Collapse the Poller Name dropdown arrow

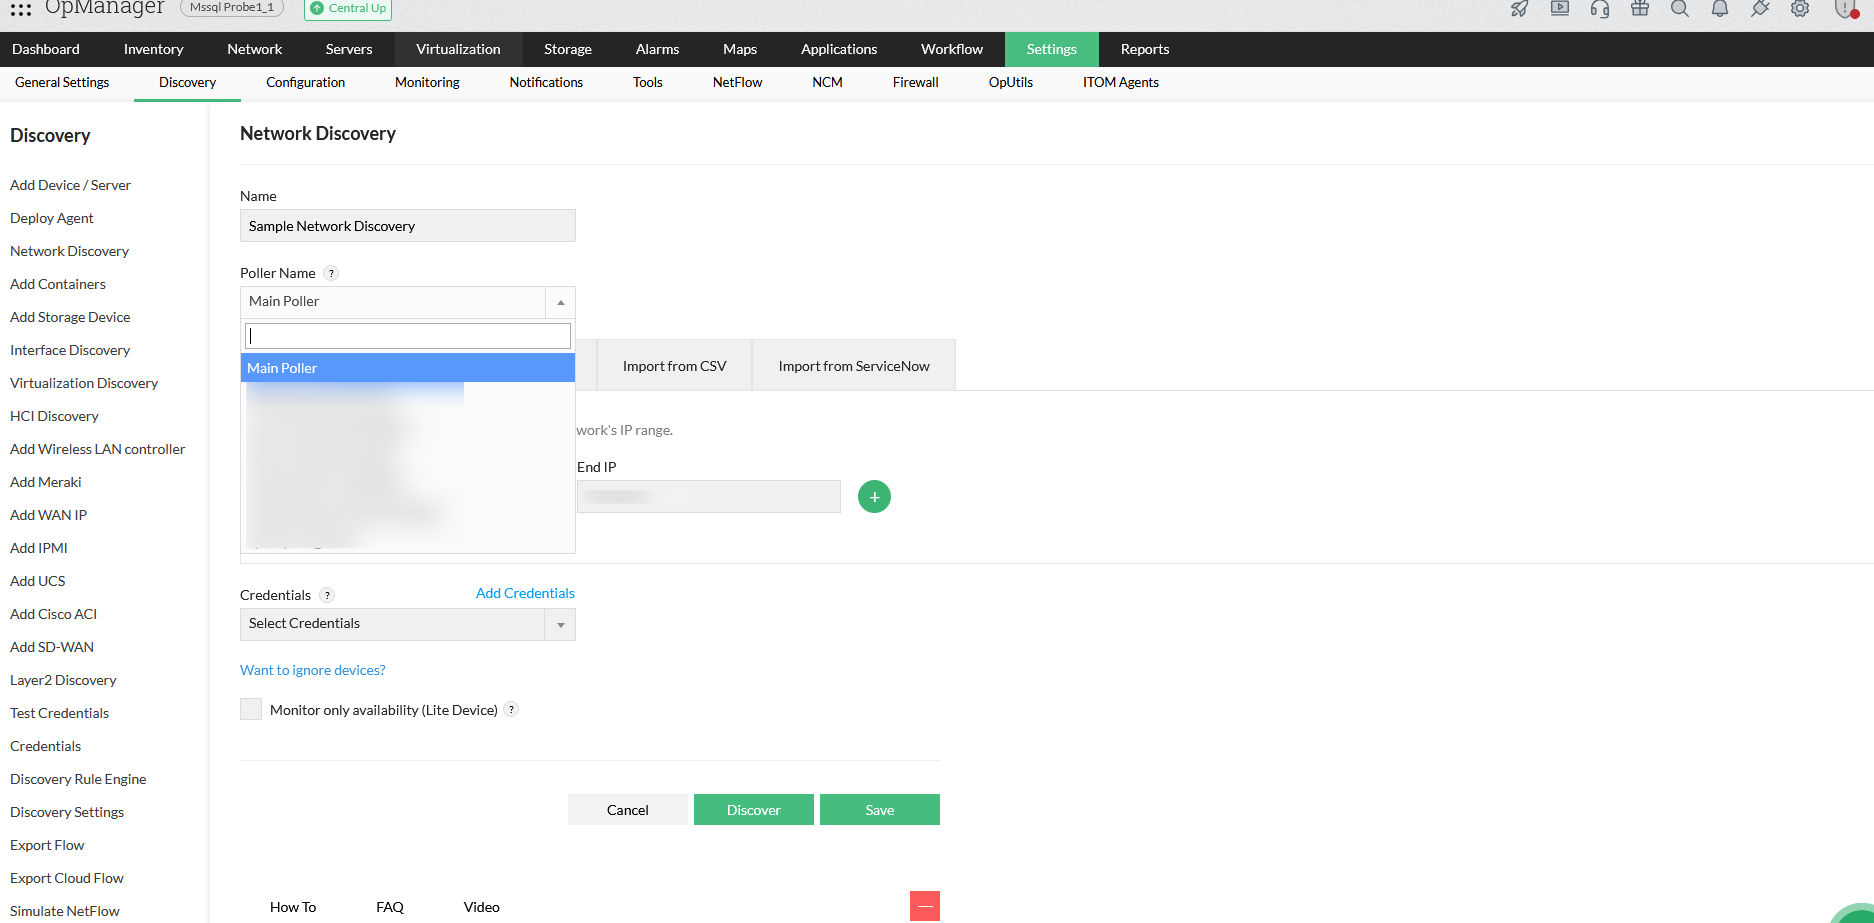(x=560, y=302)
